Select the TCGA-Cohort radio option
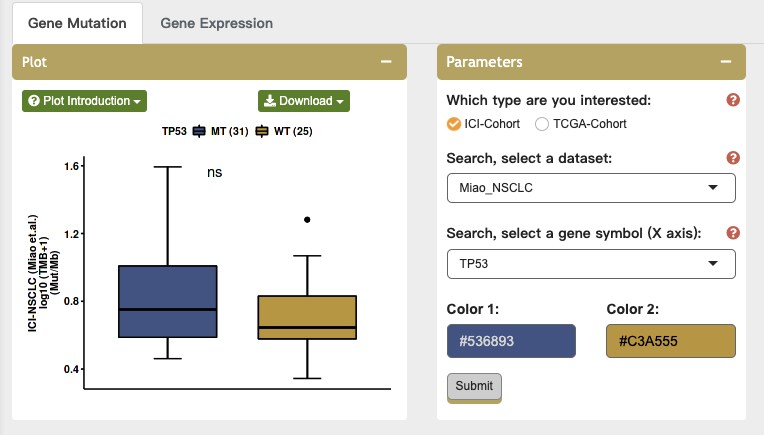The width and height of the screenshot is (764, 435). pos(543,124)
